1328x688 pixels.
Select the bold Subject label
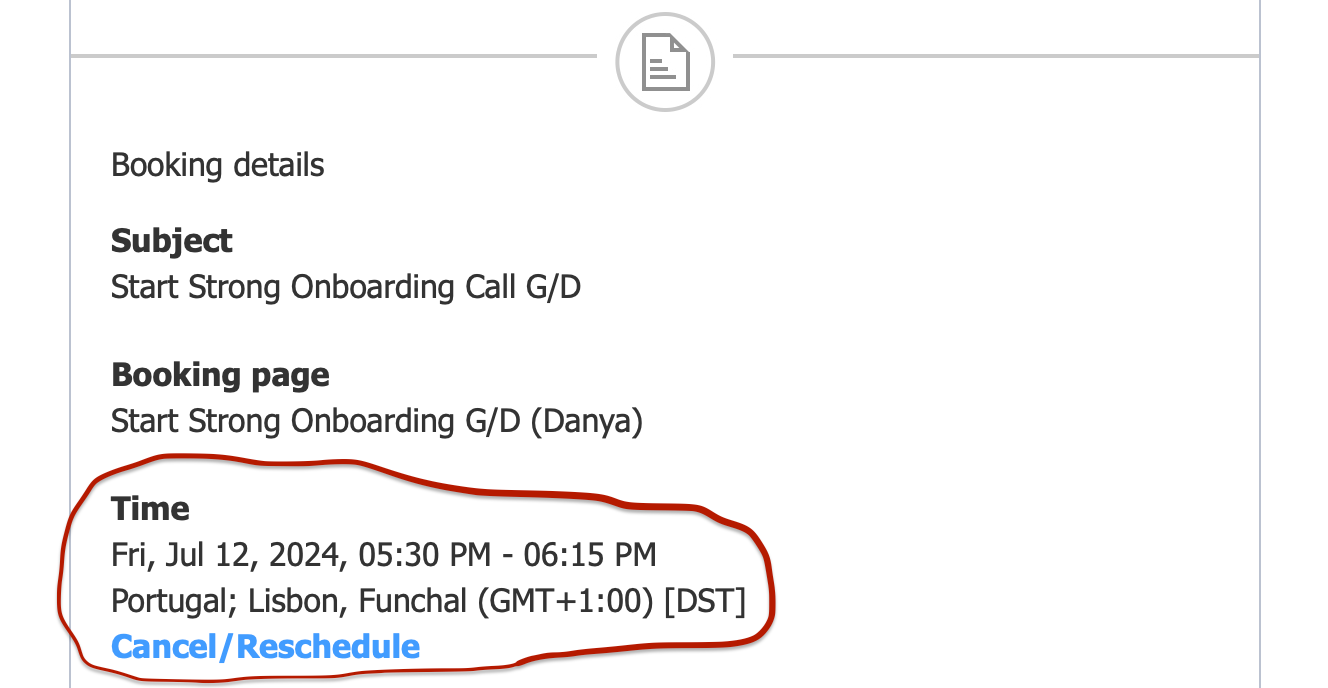(x=171, y=241)
